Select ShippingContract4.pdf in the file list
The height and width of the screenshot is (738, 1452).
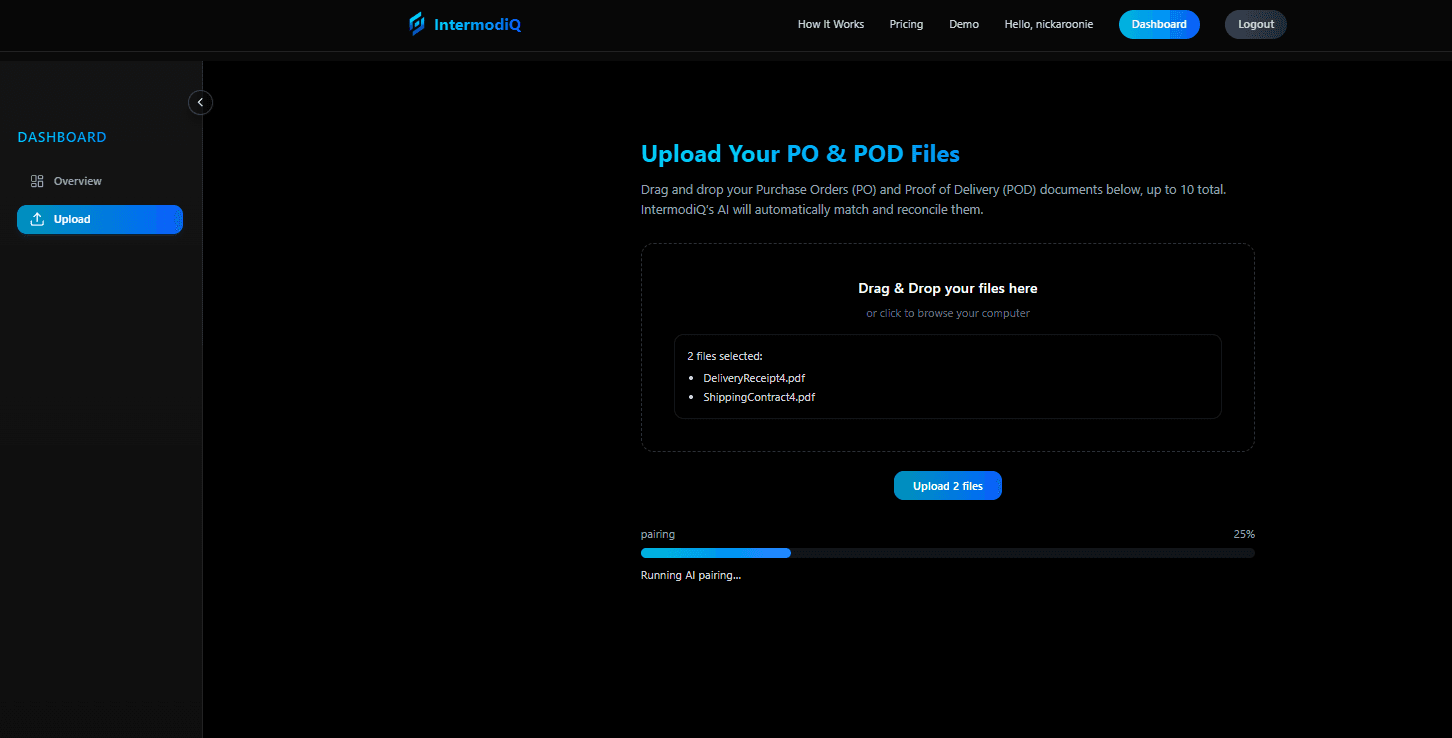(x=759, y=396)
